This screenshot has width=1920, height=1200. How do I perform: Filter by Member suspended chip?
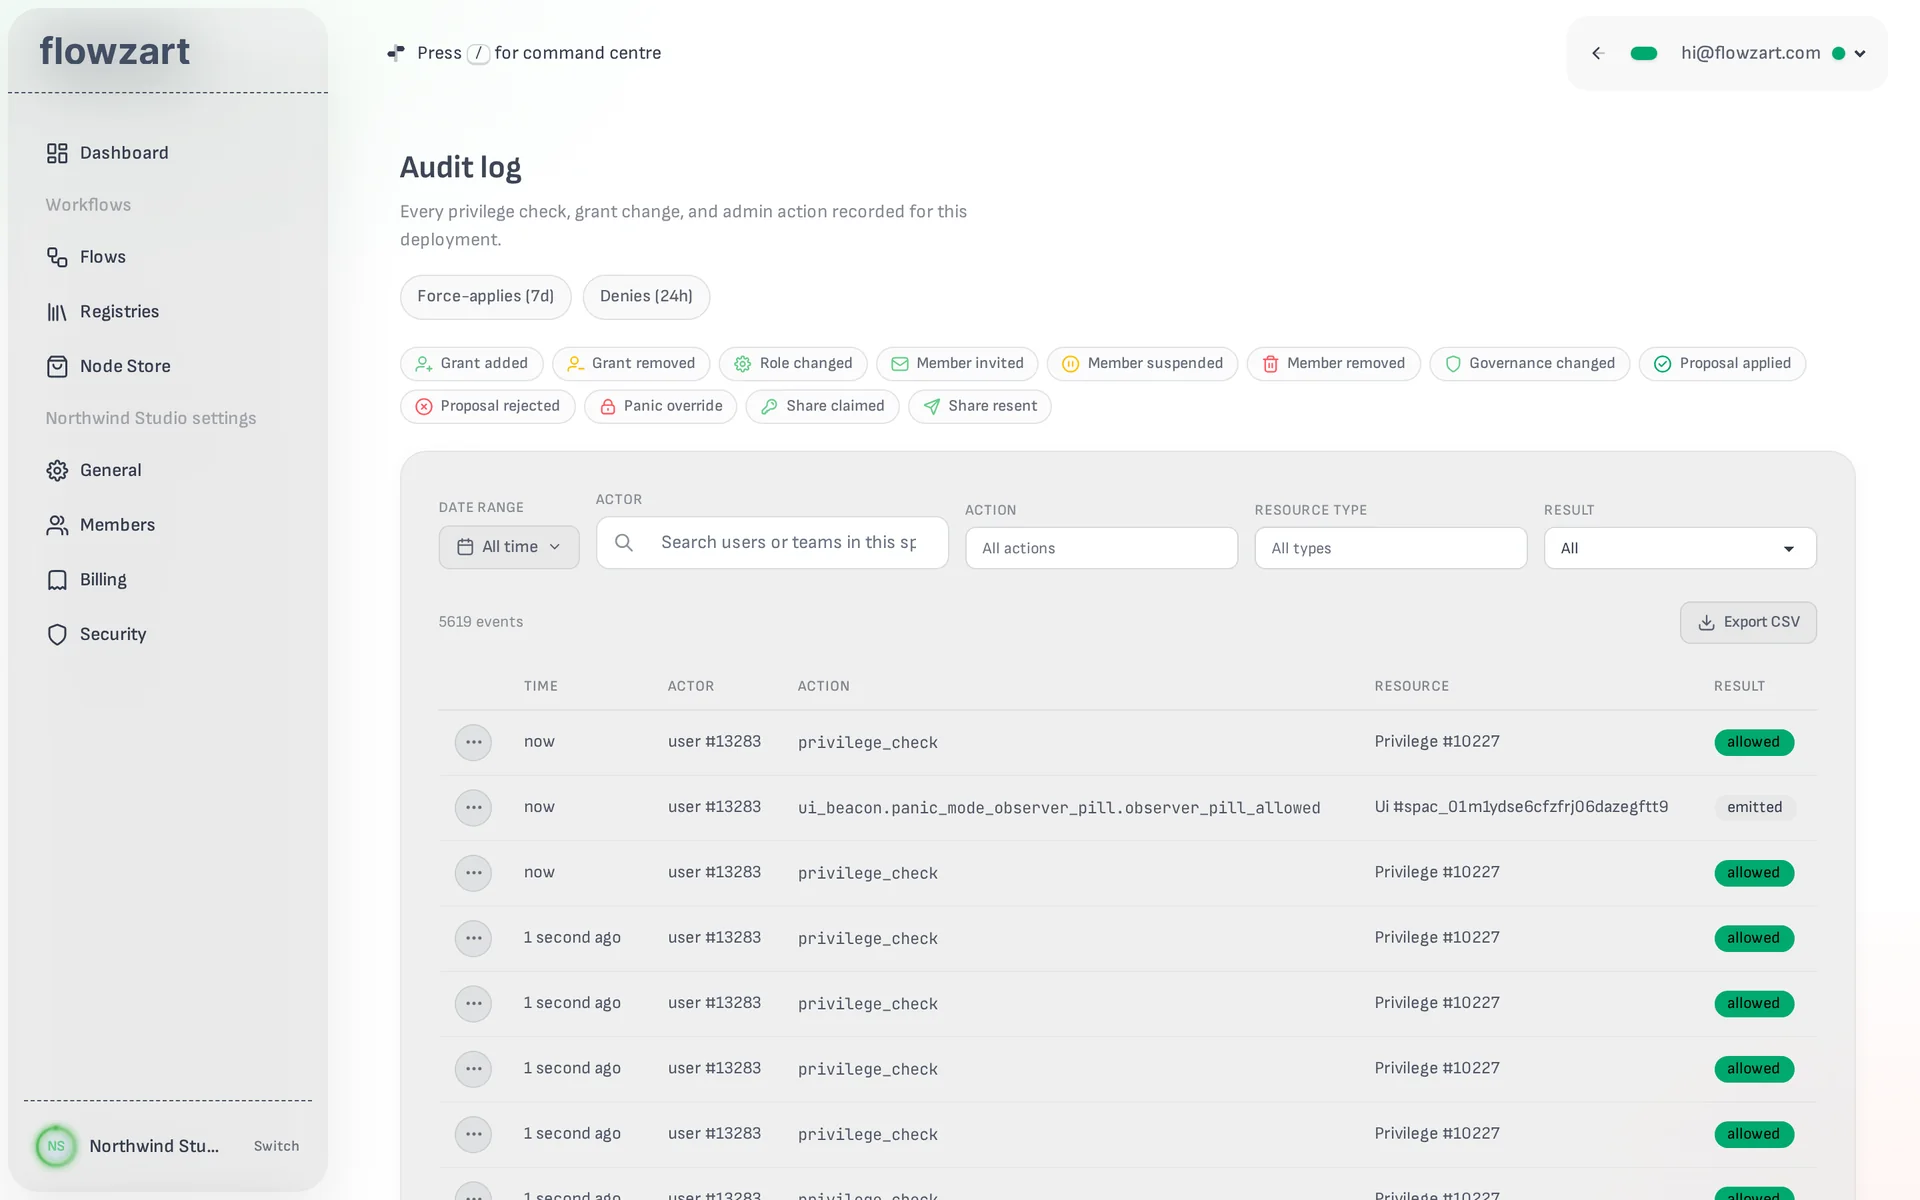tap(1142, 364)
